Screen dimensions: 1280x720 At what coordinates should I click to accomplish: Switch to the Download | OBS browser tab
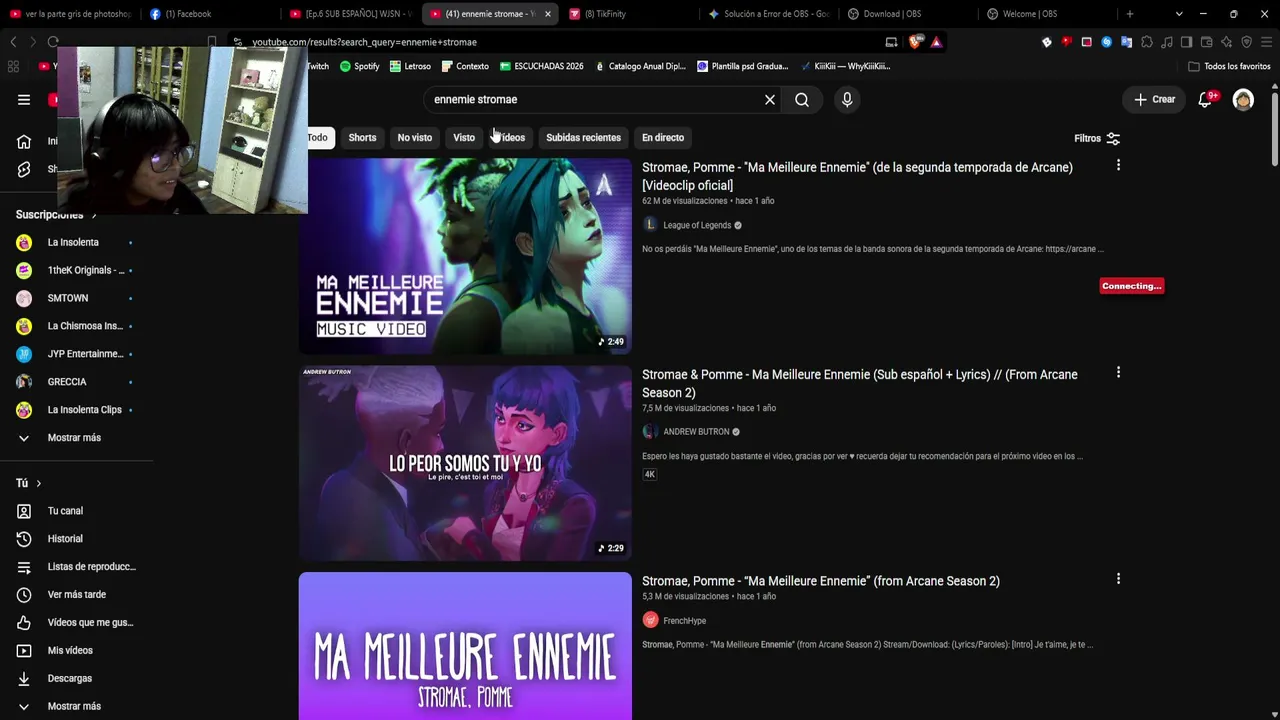point(906,14)
